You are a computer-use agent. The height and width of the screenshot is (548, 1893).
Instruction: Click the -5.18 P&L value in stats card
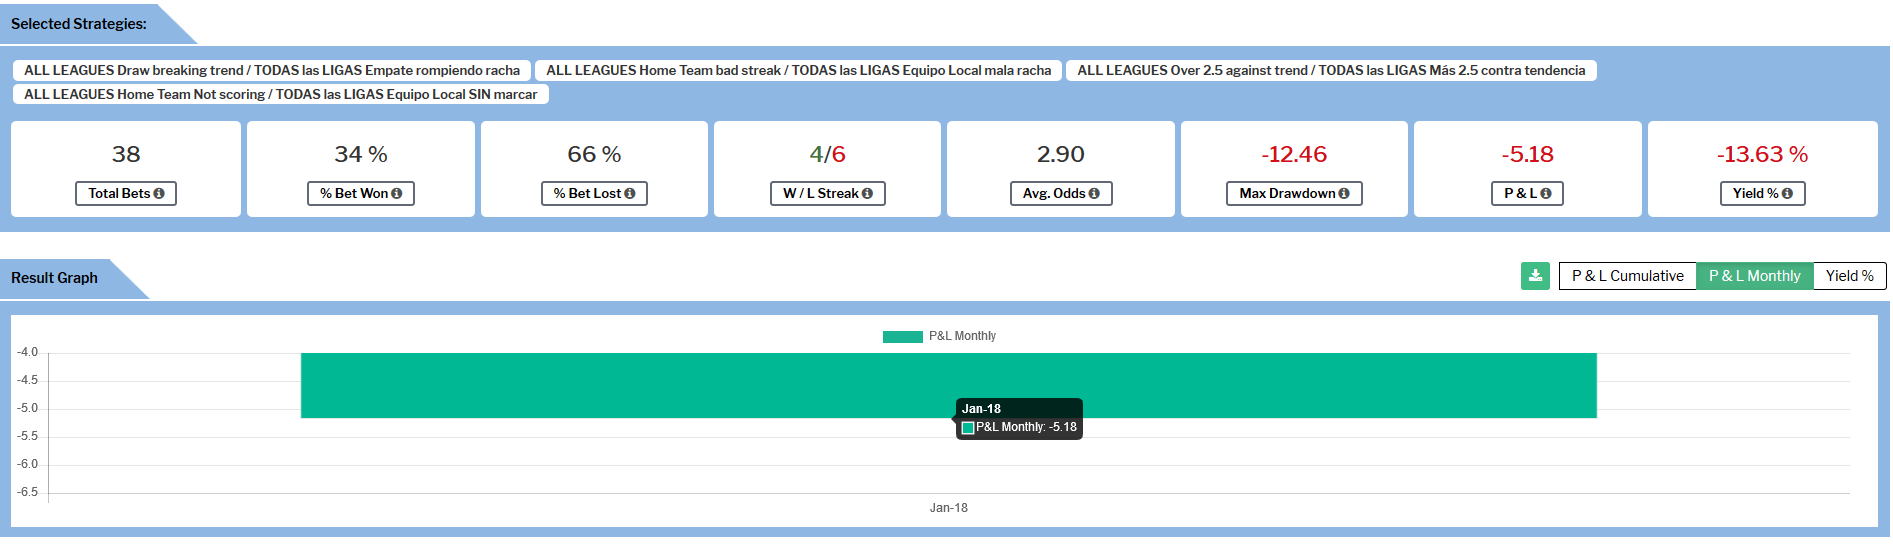tap(1528, 154)
